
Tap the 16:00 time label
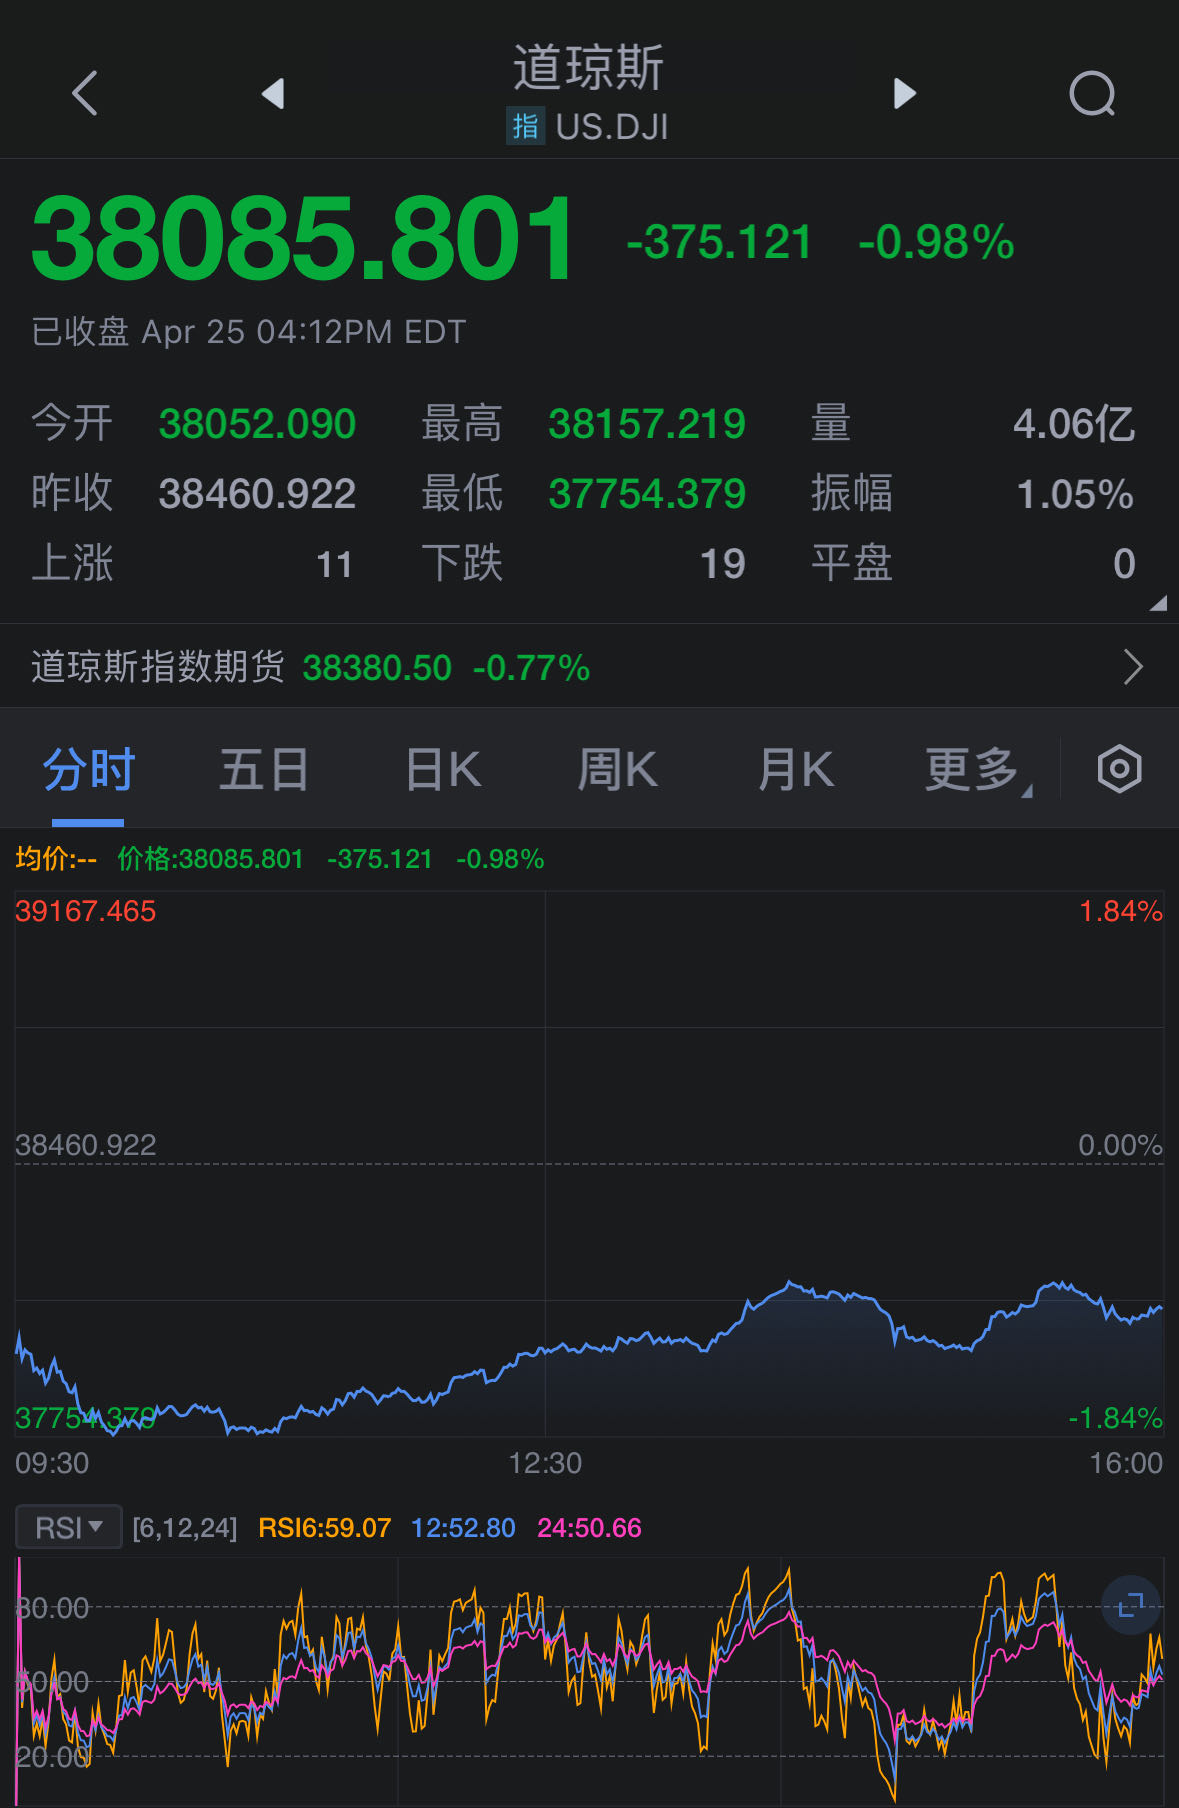[x=1126, y=1463]
